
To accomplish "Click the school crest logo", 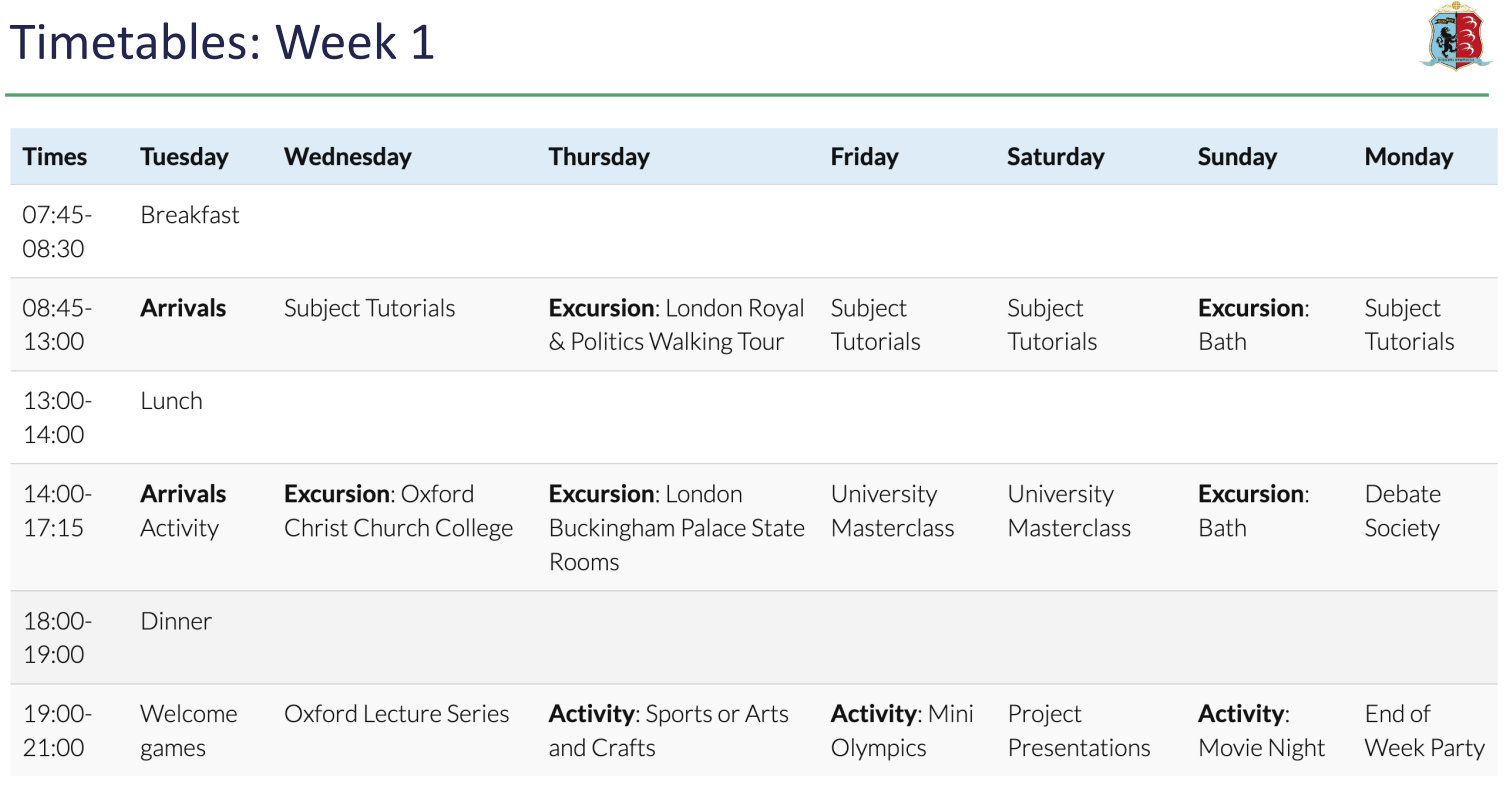I will point(1457,36).
